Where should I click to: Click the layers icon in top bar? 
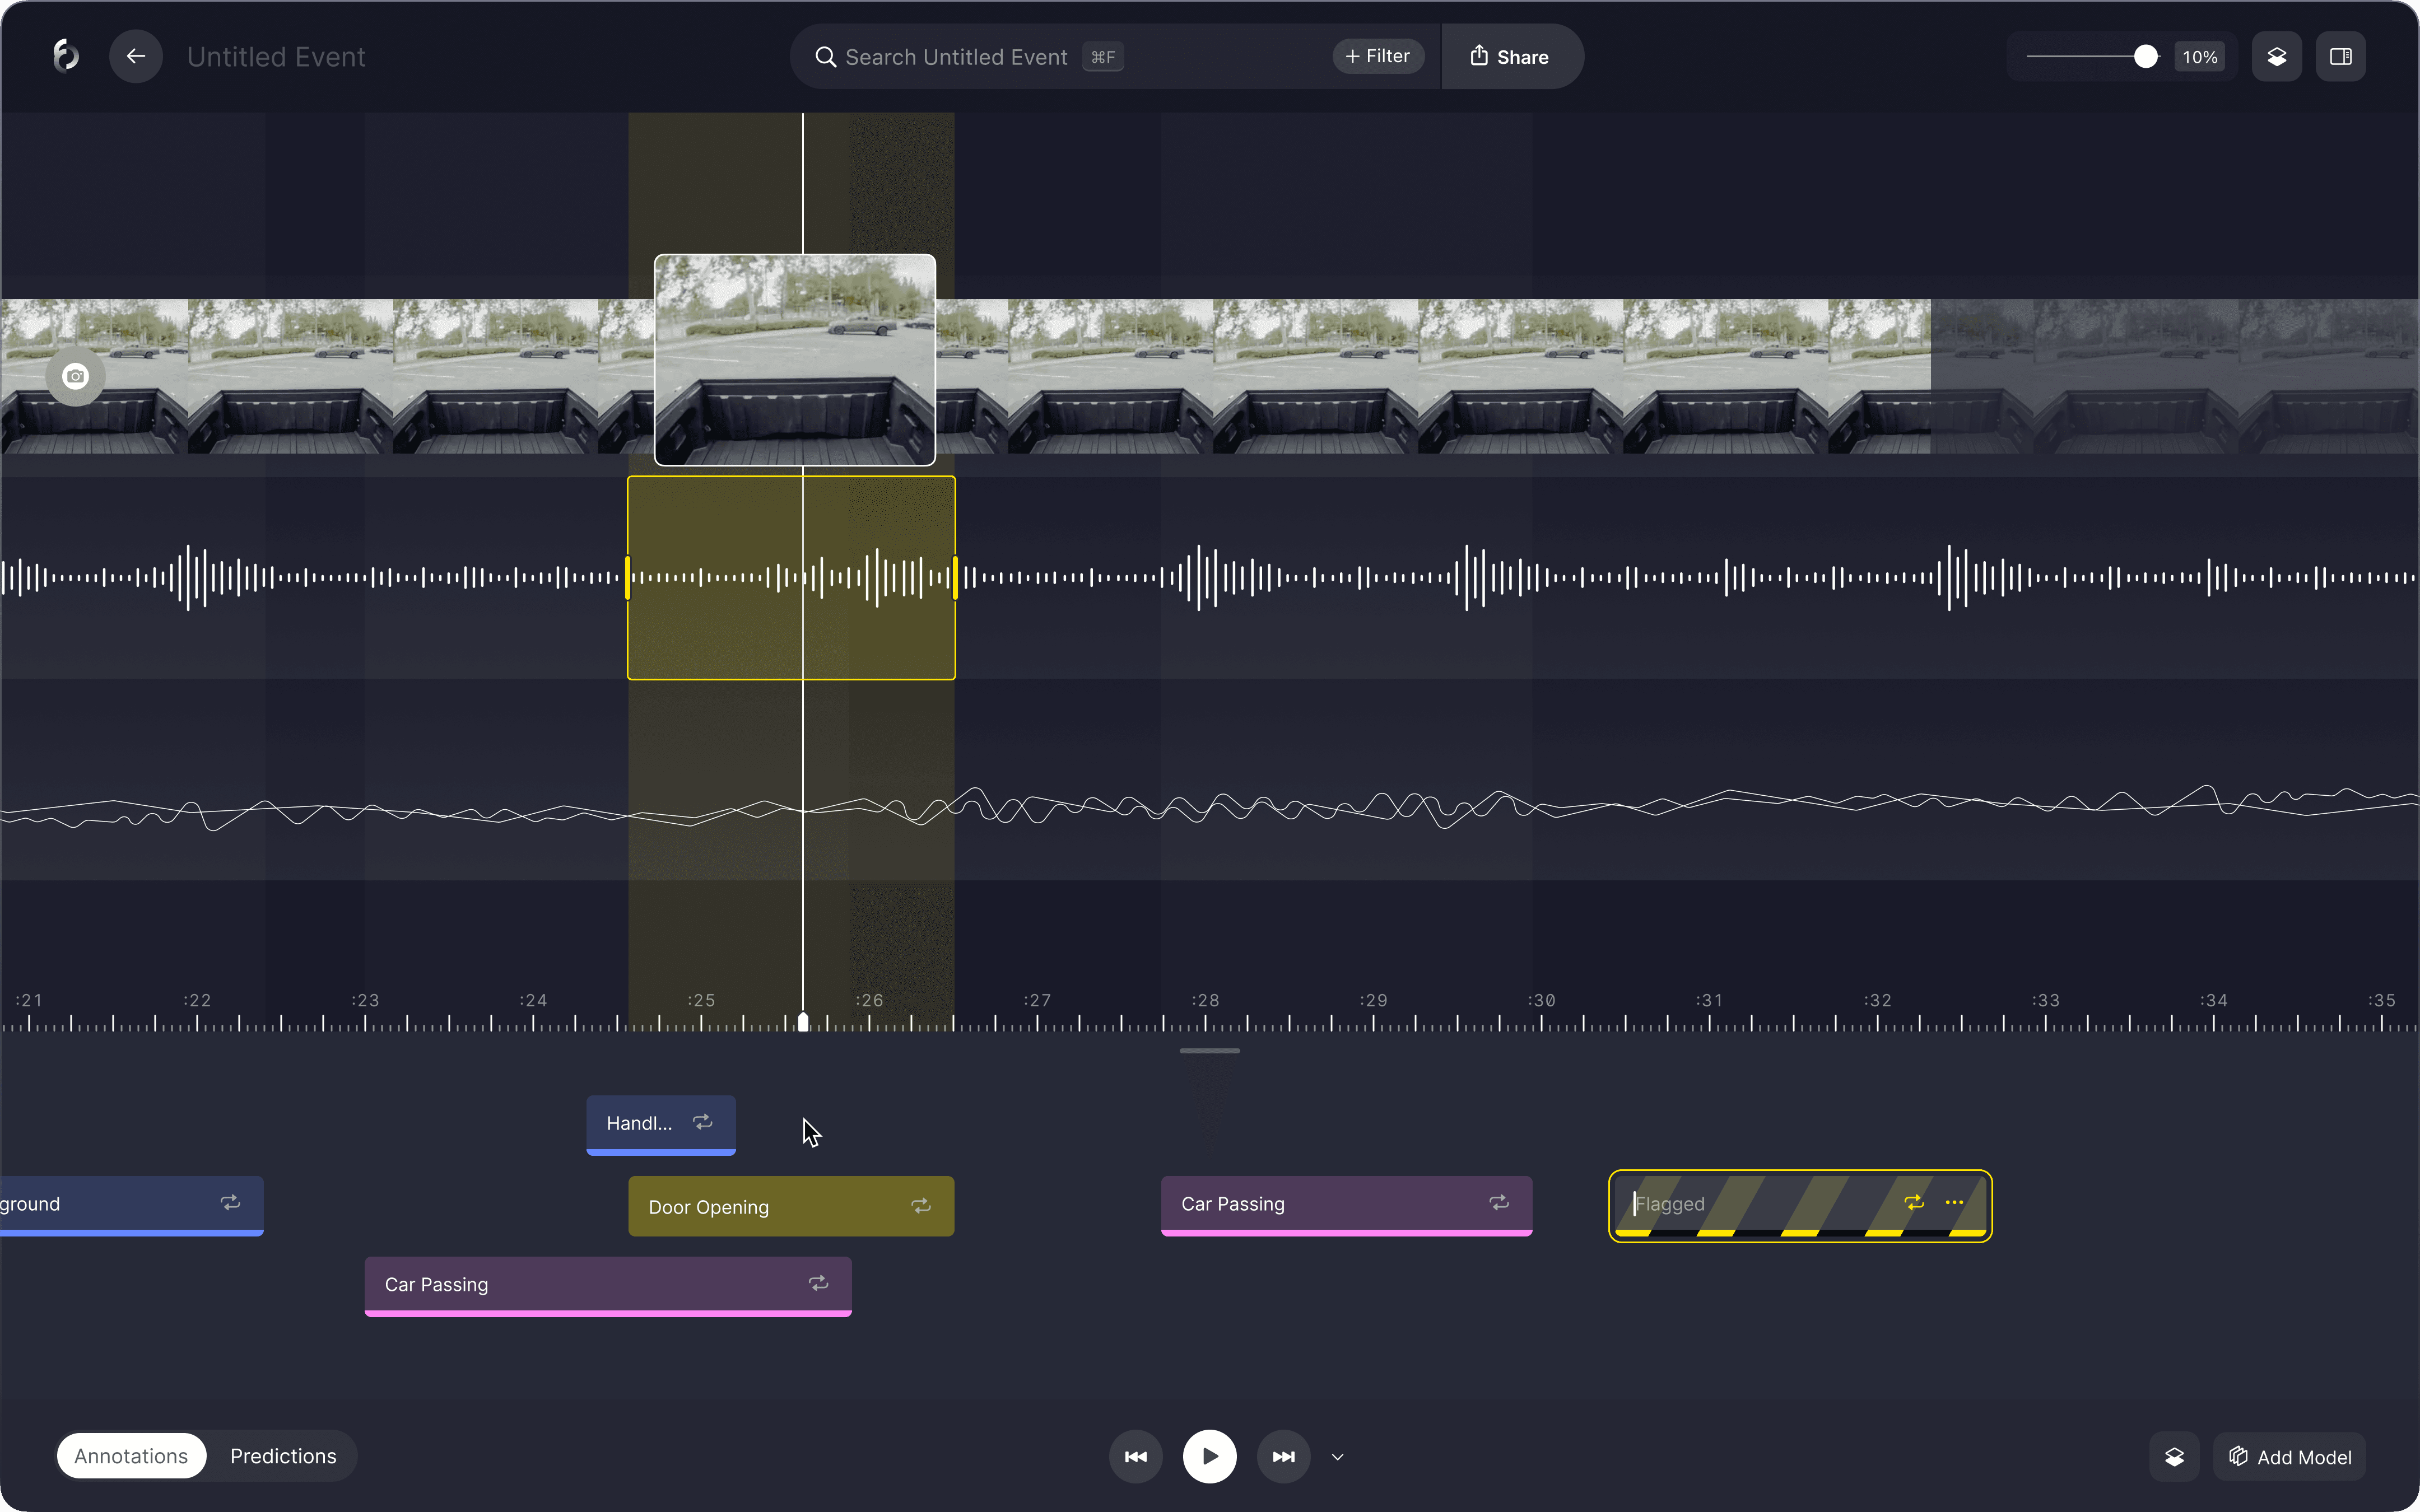click(2276, 57)
